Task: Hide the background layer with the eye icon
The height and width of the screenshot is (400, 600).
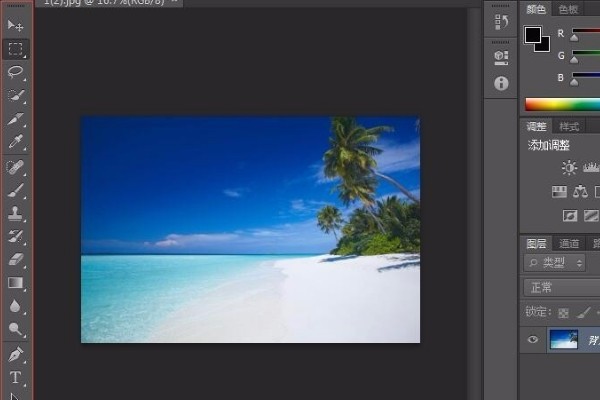Action: click(533, 340)
